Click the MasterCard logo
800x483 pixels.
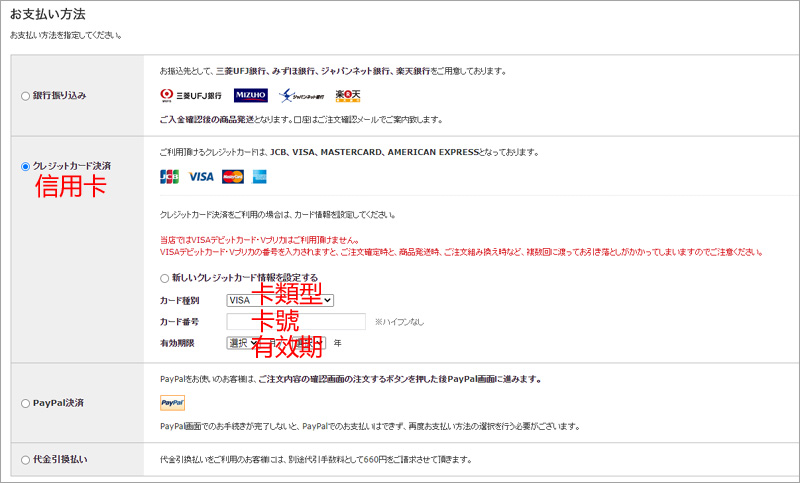pos(233,177)
